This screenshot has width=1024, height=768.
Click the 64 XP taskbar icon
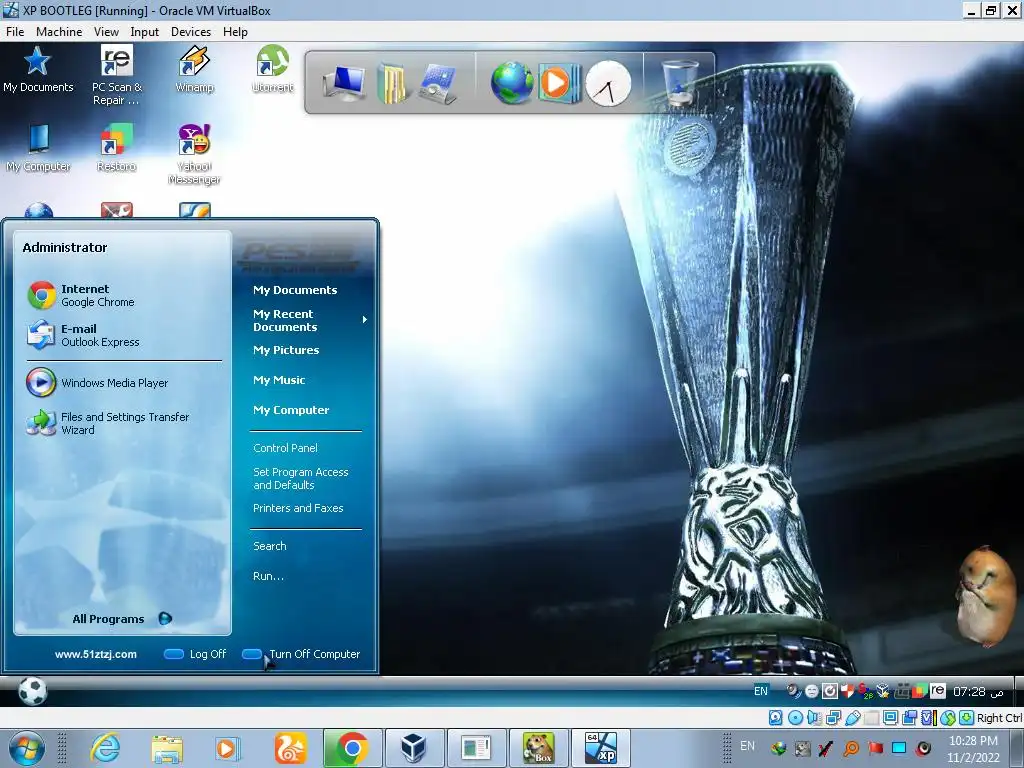[x=600, y=748]
